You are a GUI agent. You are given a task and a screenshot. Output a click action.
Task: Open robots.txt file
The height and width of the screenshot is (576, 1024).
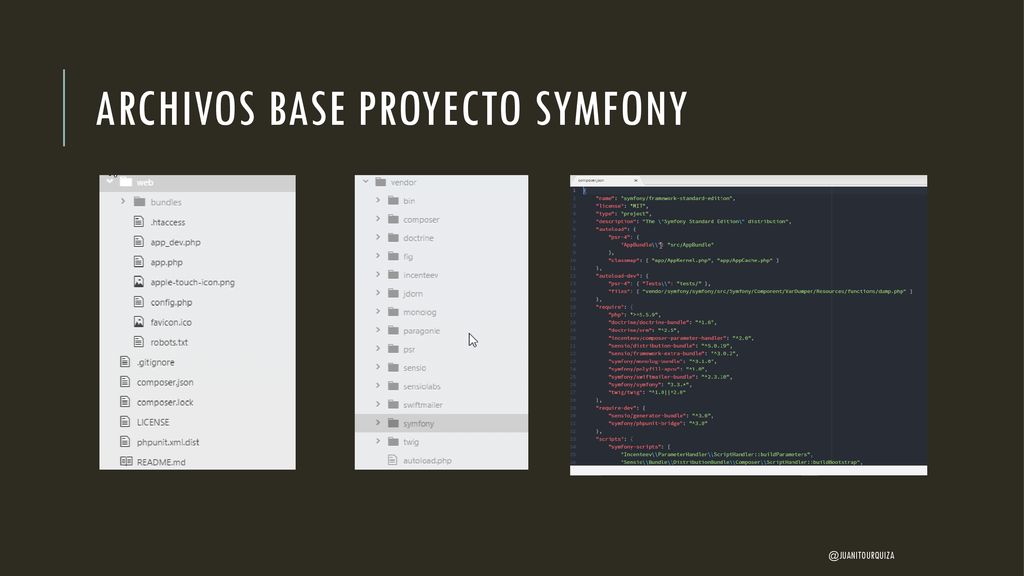coord(169,342)
